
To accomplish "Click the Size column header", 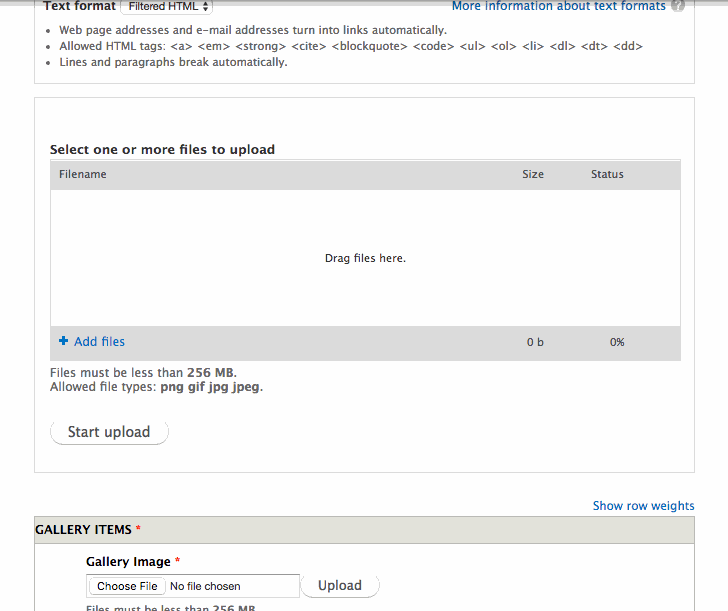I will click(x=533, y=174).
